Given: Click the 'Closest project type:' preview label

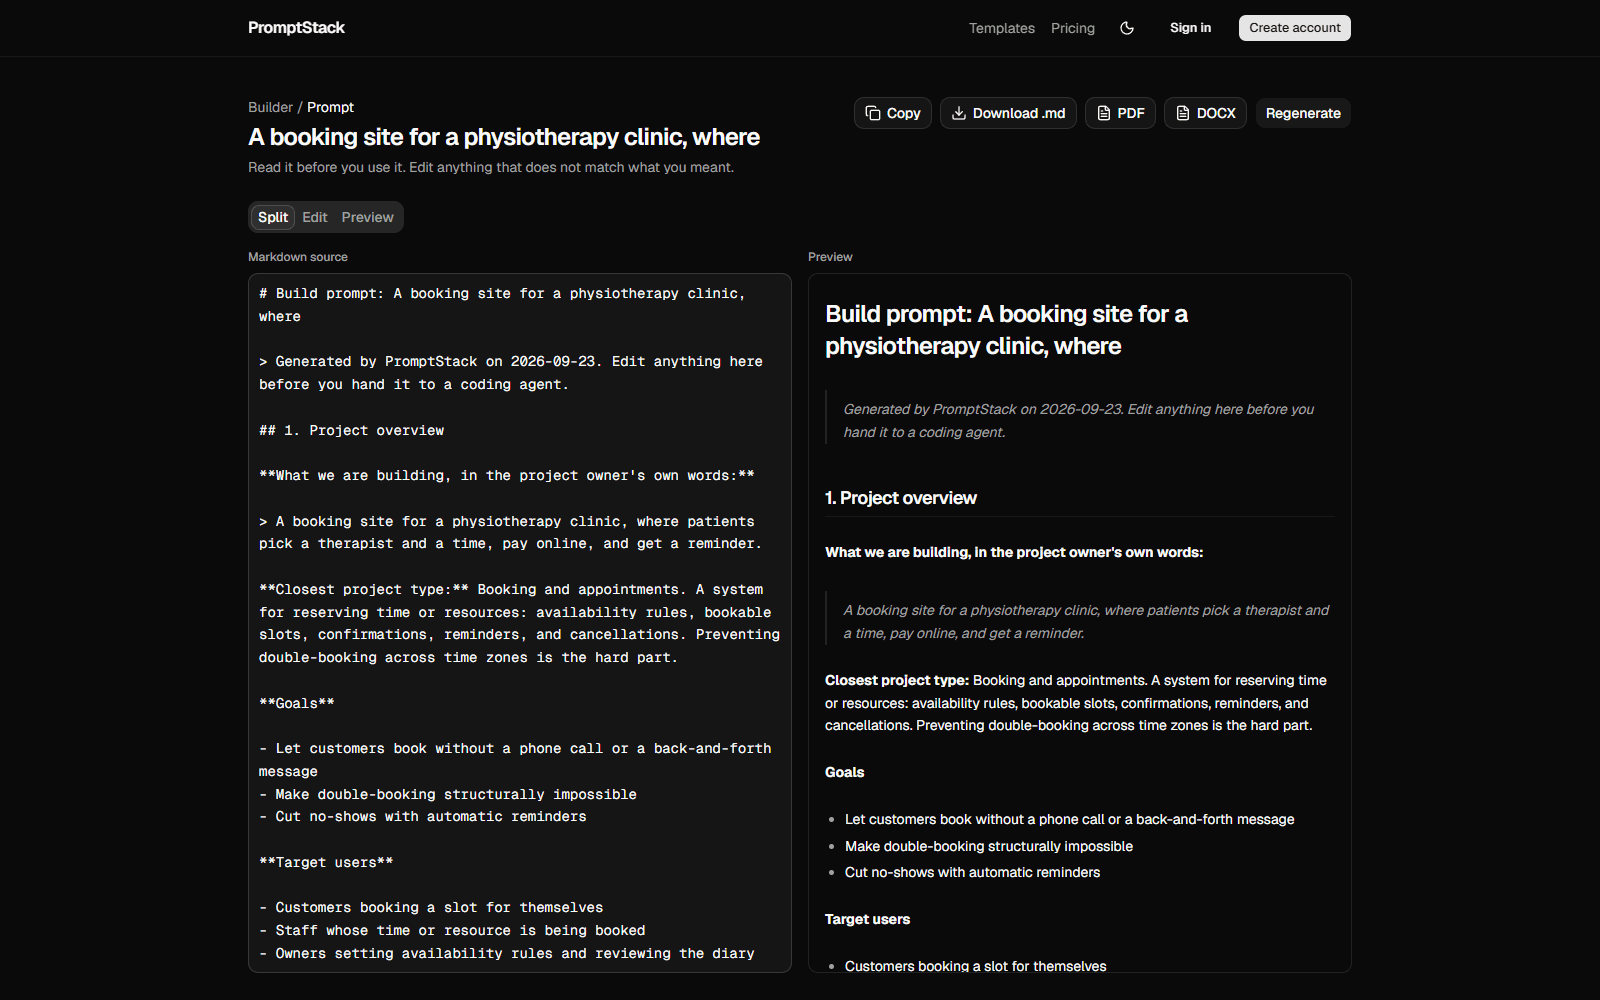Looking at the screenshot, I should coord(897,680).
